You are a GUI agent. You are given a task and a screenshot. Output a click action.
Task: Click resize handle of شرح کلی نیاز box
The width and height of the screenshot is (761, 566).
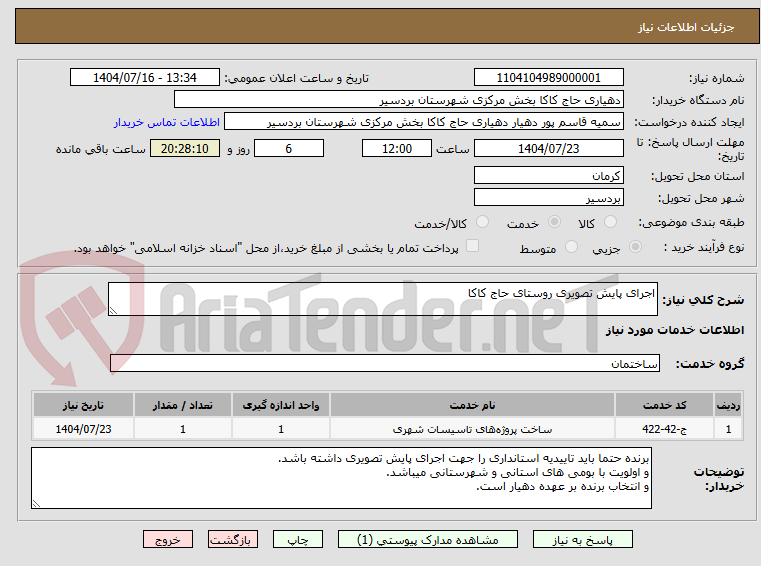[113, 311]
